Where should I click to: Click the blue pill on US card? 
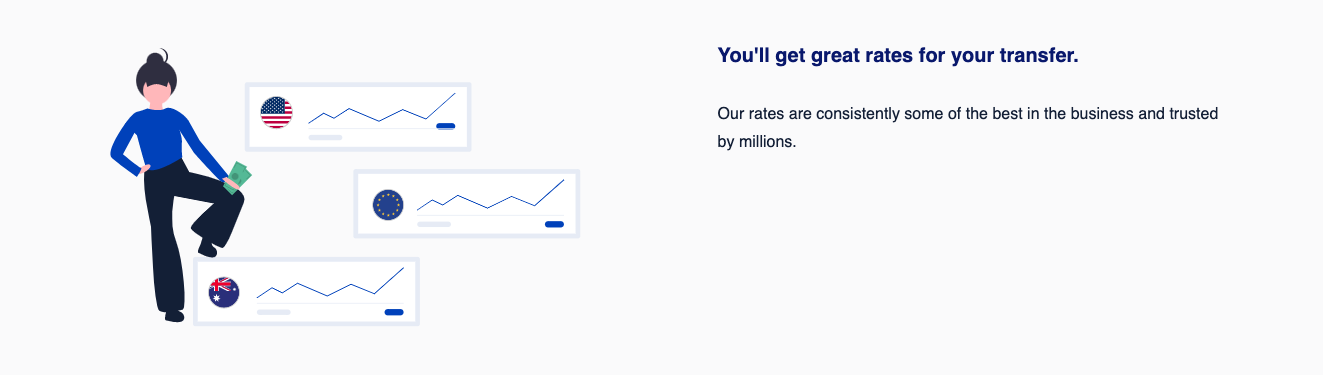coord(446,126)
